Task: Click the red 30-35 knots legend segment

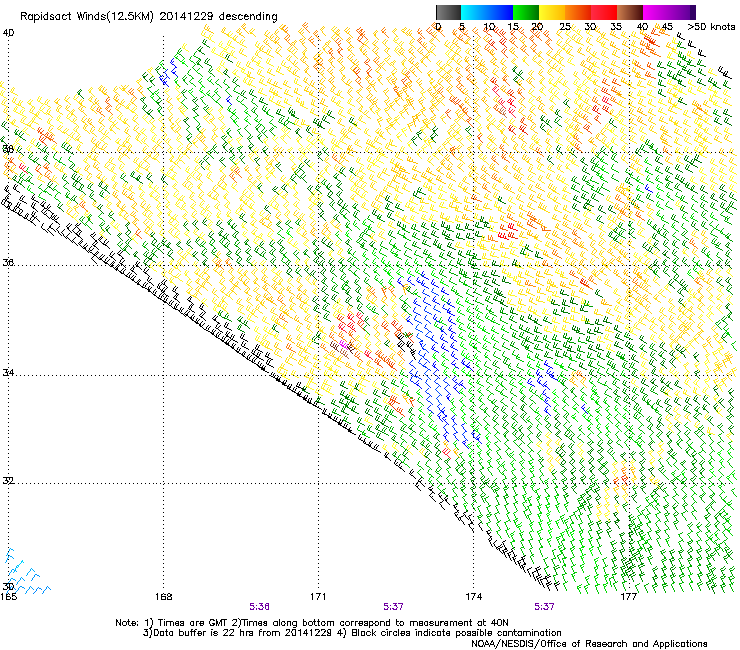Action: (604, 12)
